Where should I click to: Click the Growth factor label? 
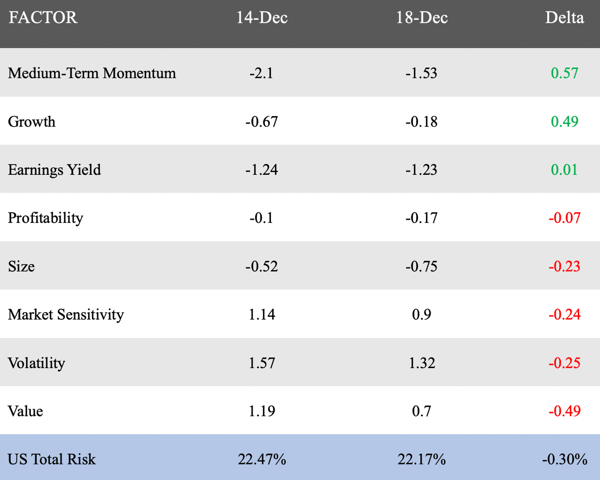32,121
